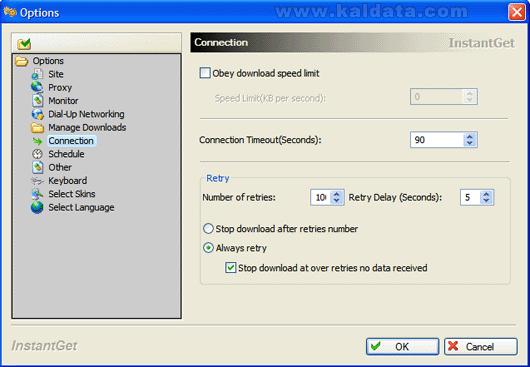Screen dimensions: 530x367
Task: Decrease Number of retries with down arrow
Action: point(336,201)
